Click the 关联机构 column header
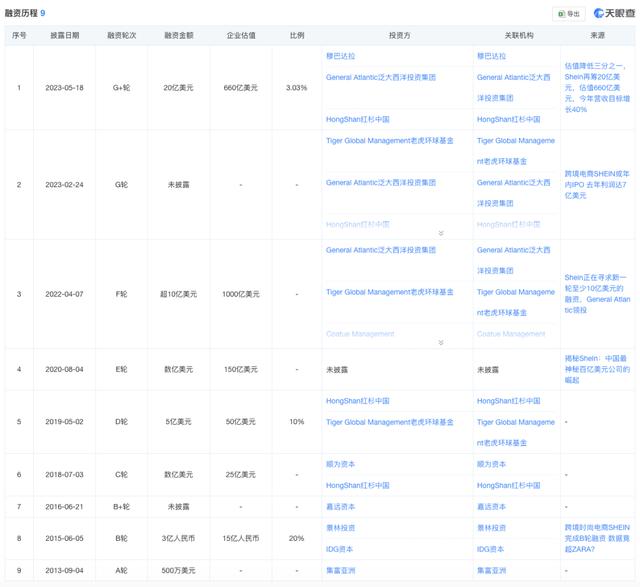 (x=519, y=36)
